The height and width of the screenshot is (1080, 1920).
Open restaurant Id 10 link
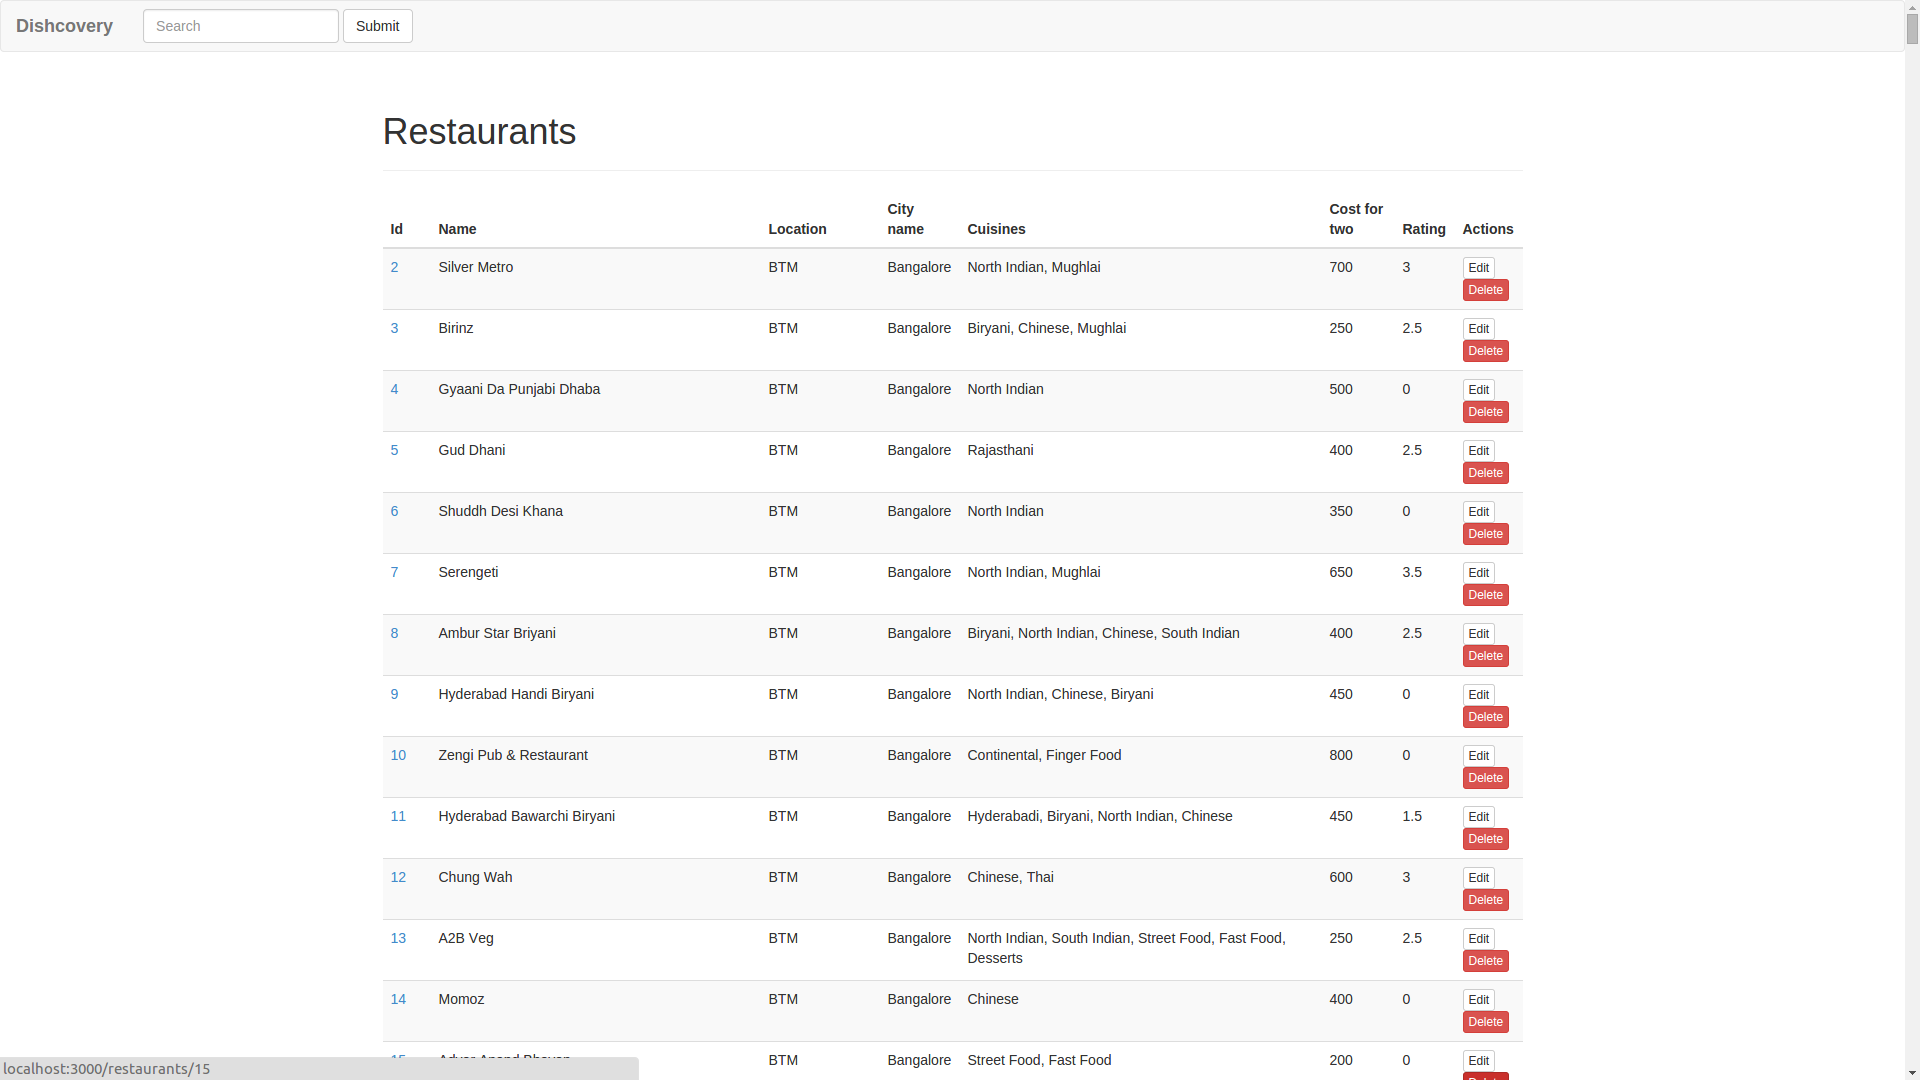click(x=398, y=755)
